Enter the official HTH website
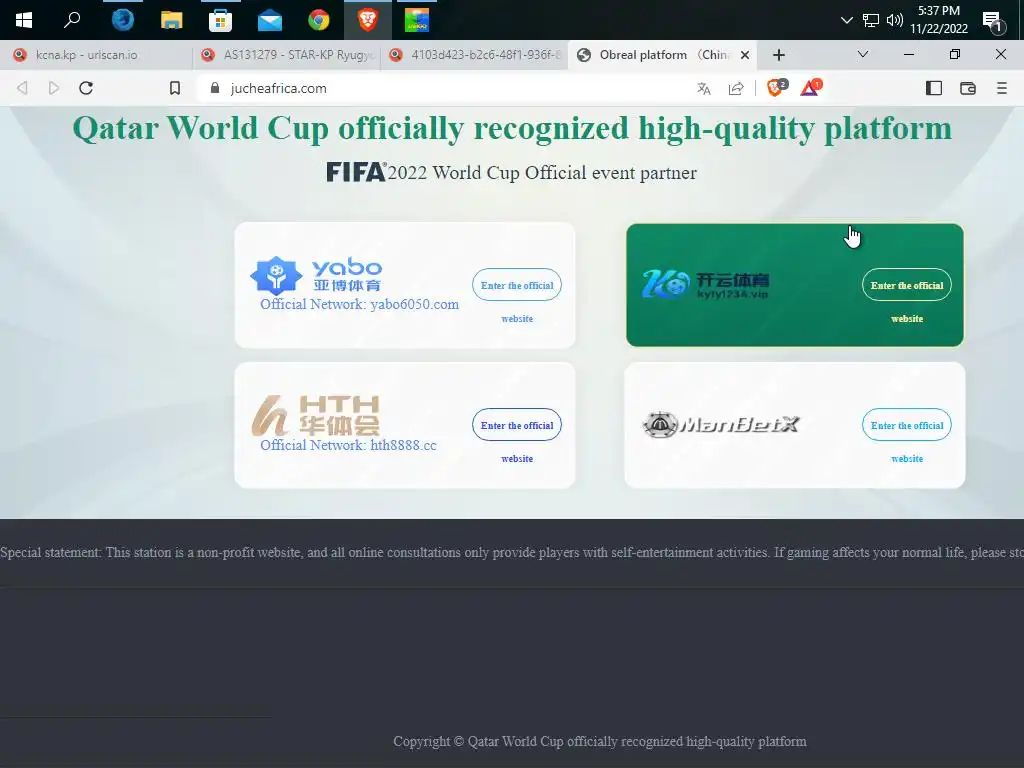 pos(517,425)
